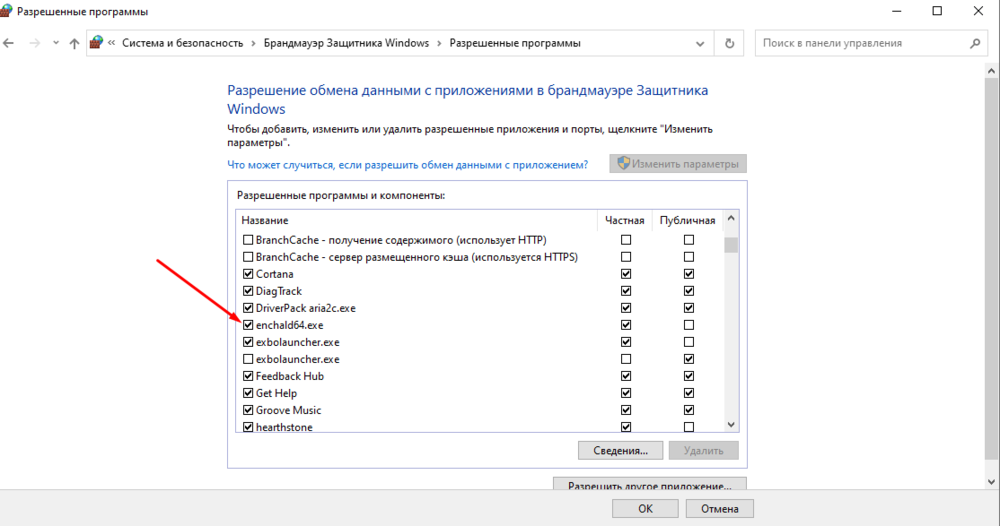Go forward with the right arrow

pos(35,43)
